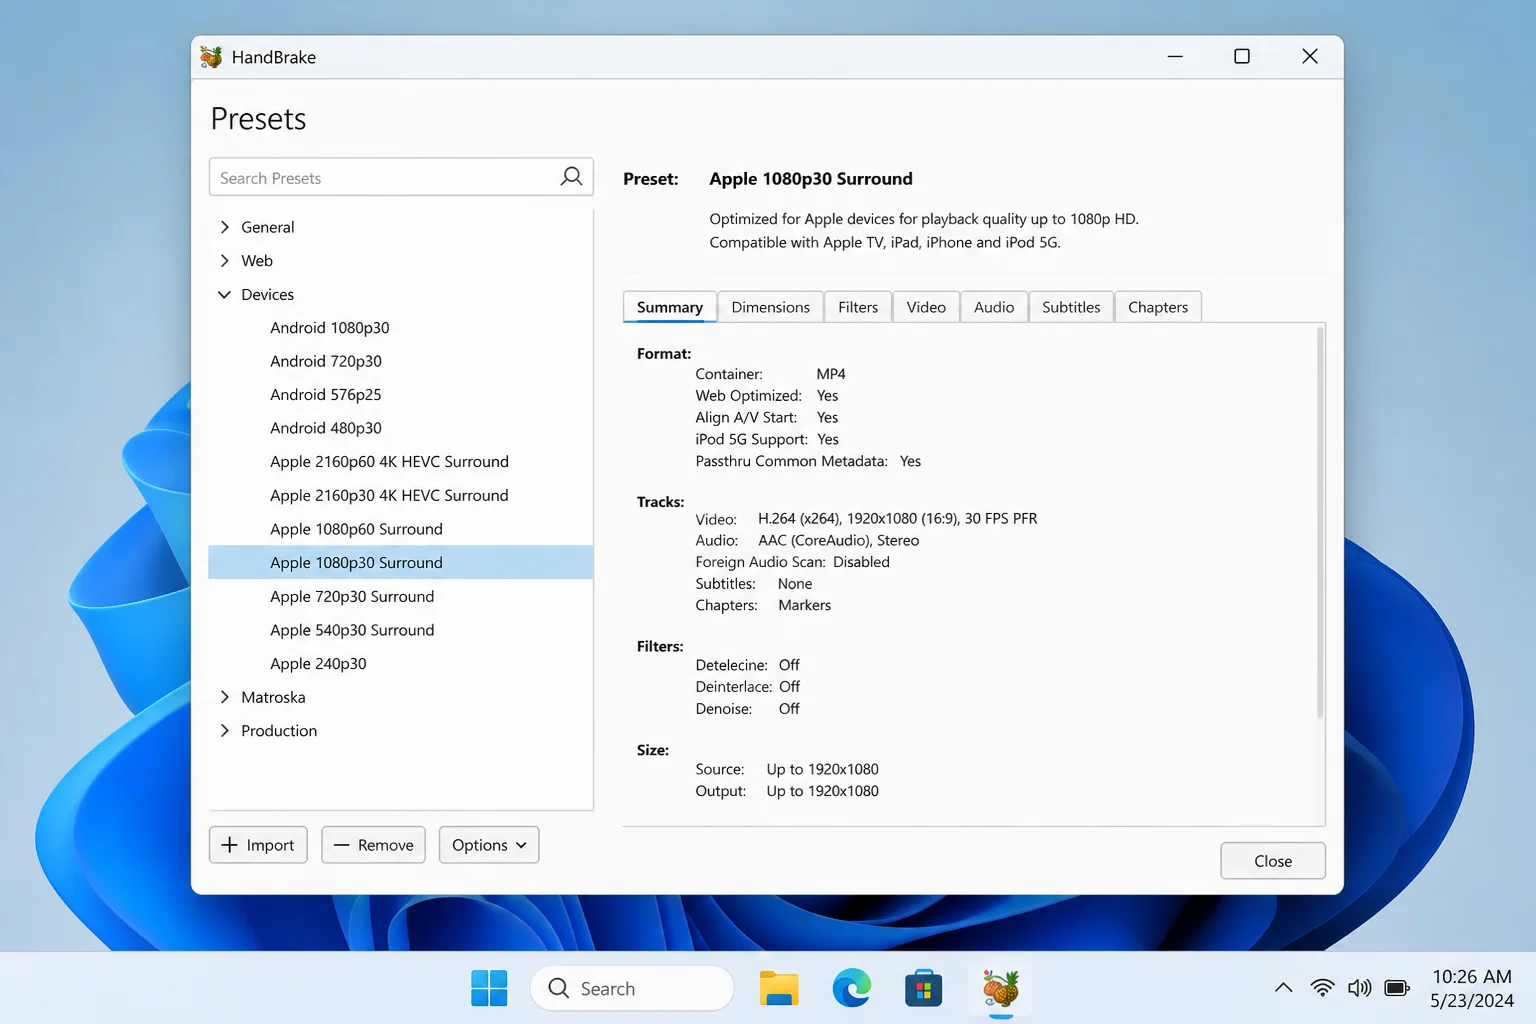The image size is (1536, 1024).
Task: Choose Apple 2160p30 4K HEVC Surround preset
Action: pos(389,495)
